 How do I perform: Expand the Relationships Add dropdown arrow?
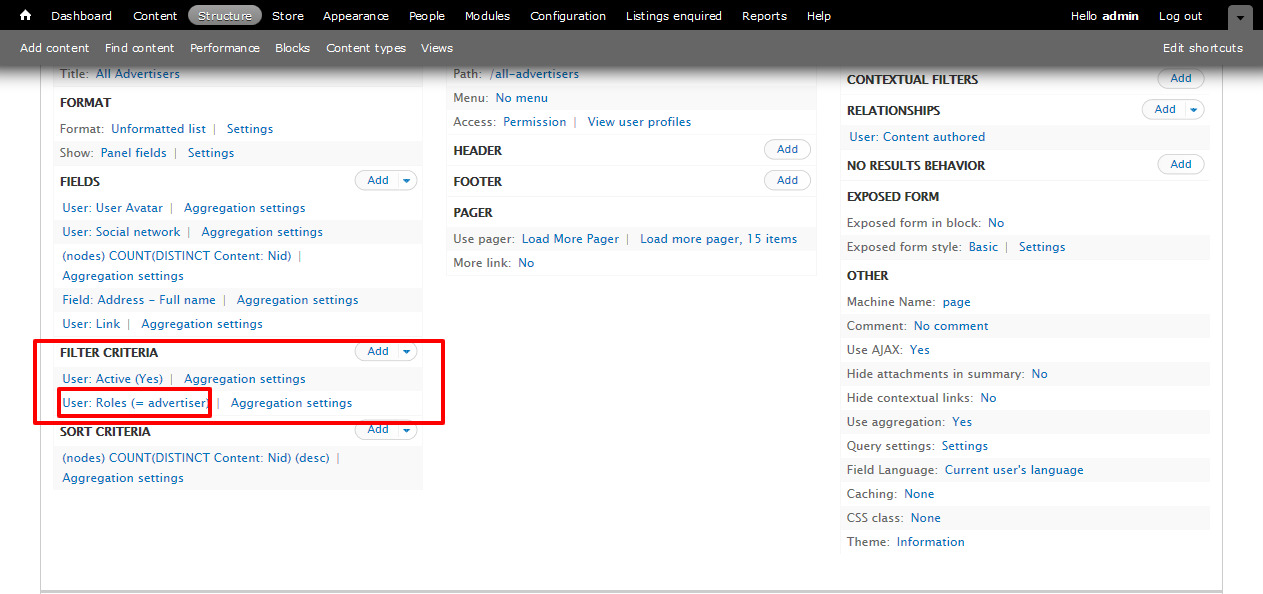[1195, 110]
